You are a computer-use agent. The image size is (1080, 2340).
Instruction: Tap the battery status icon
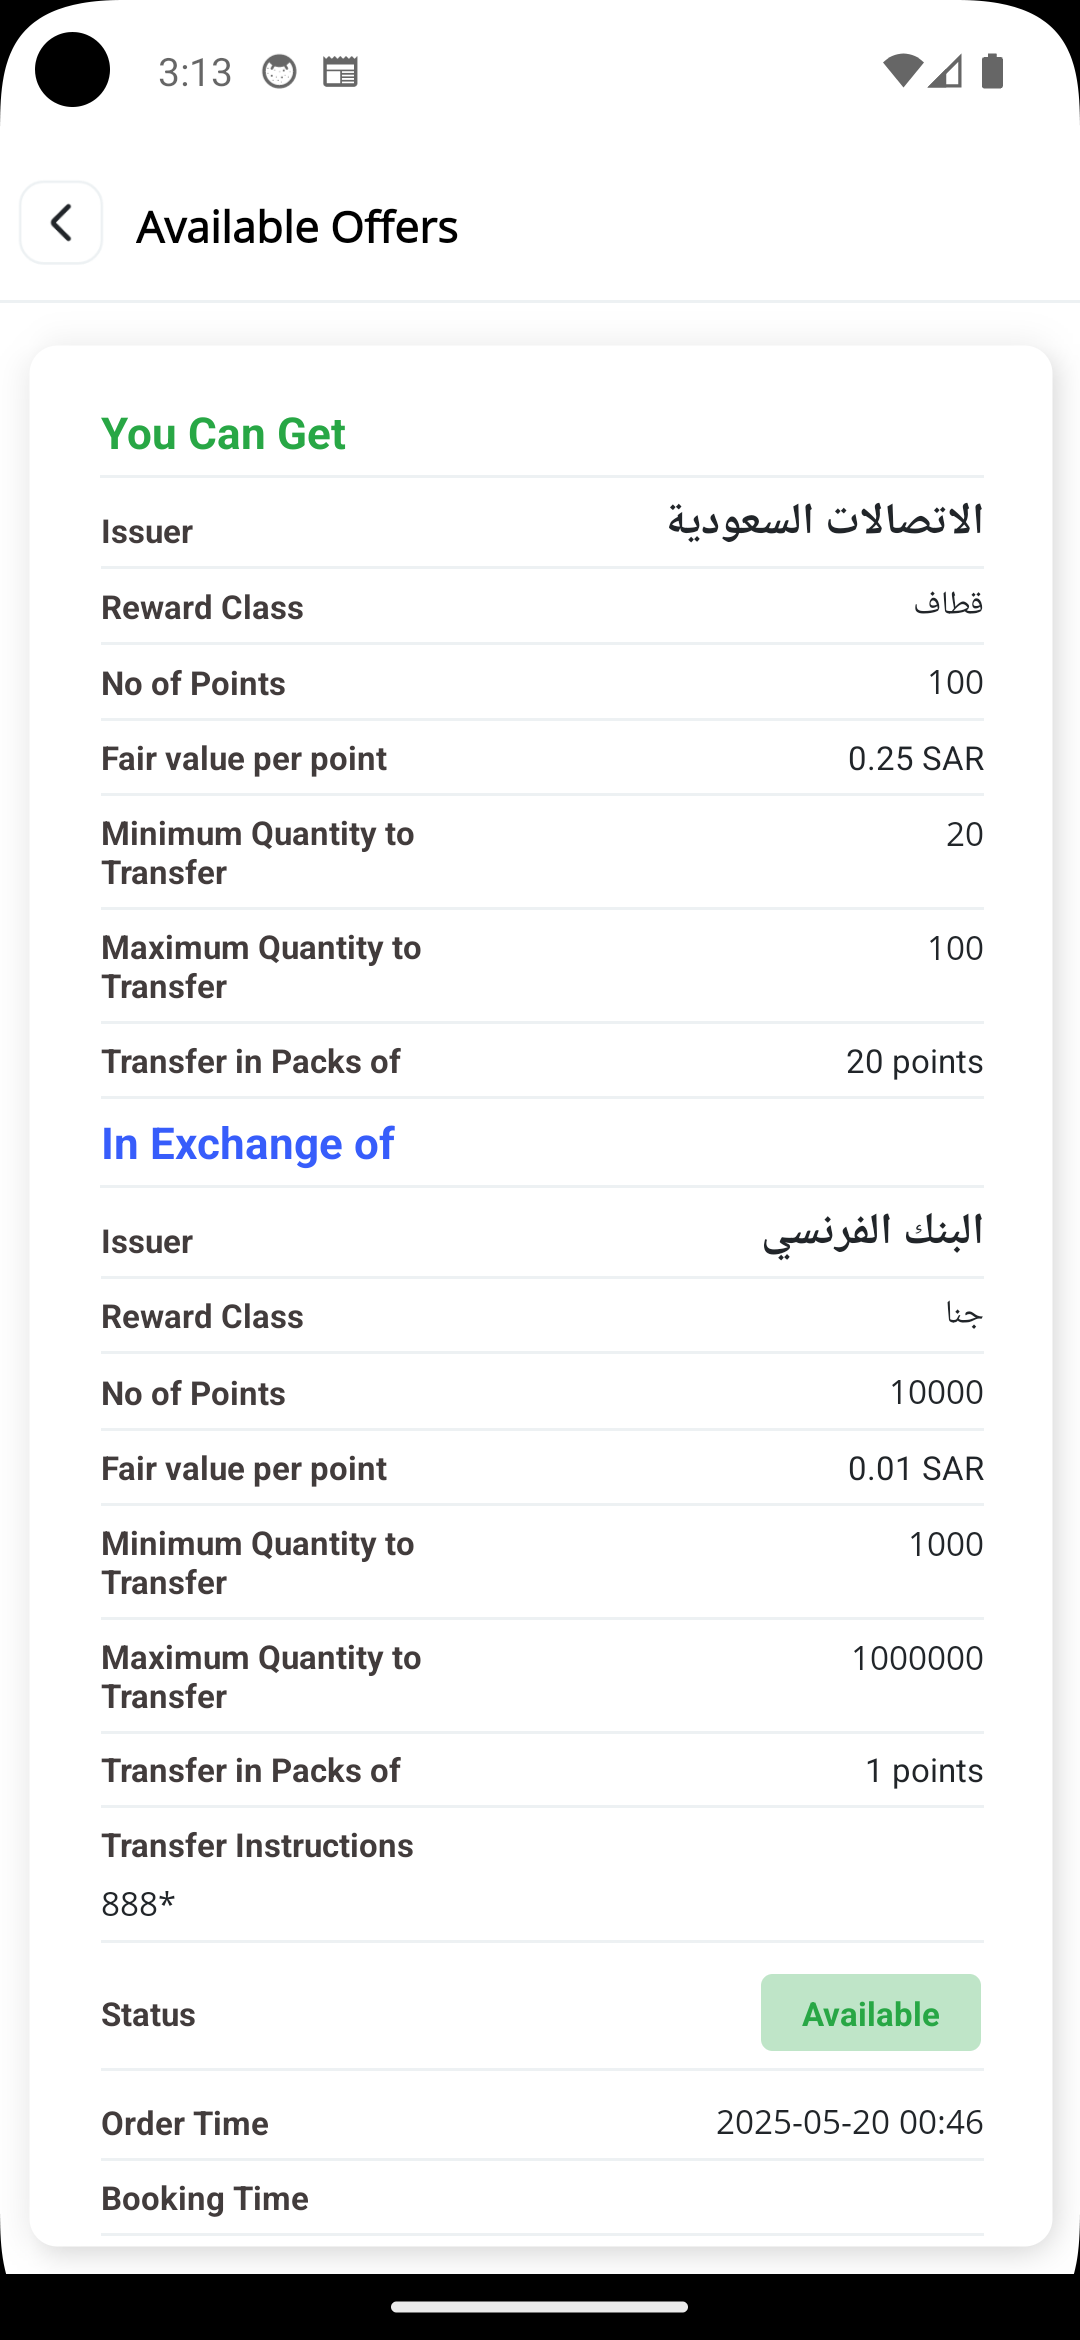992,71
